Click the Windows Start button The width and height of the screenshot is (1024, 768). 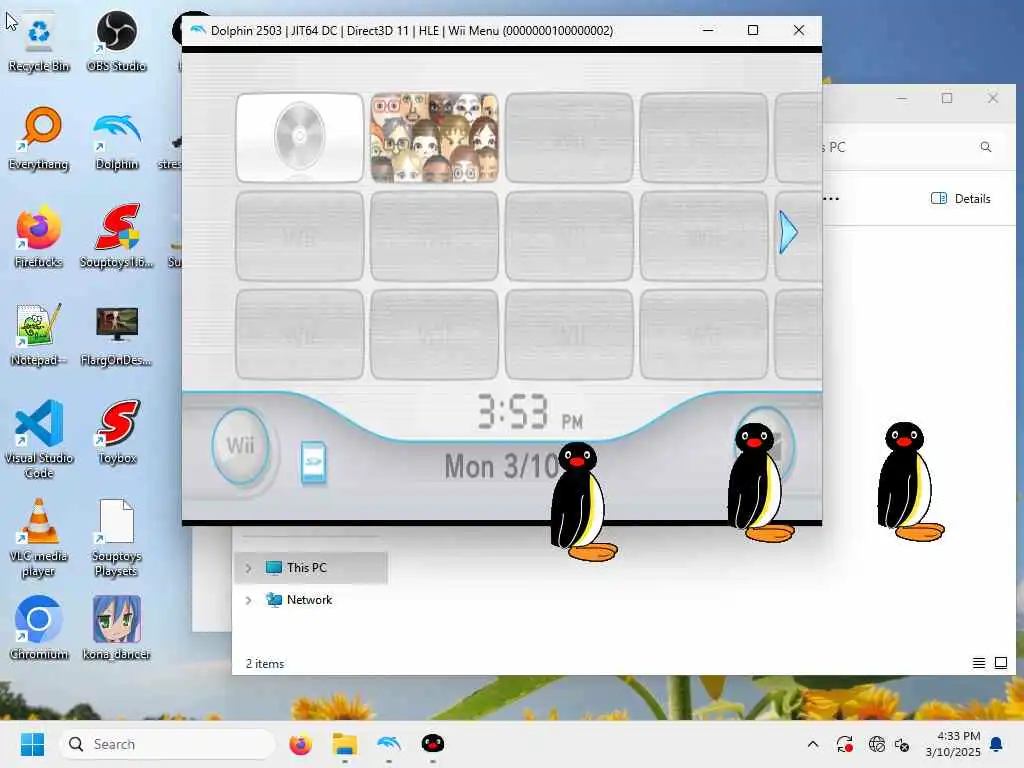32,744
